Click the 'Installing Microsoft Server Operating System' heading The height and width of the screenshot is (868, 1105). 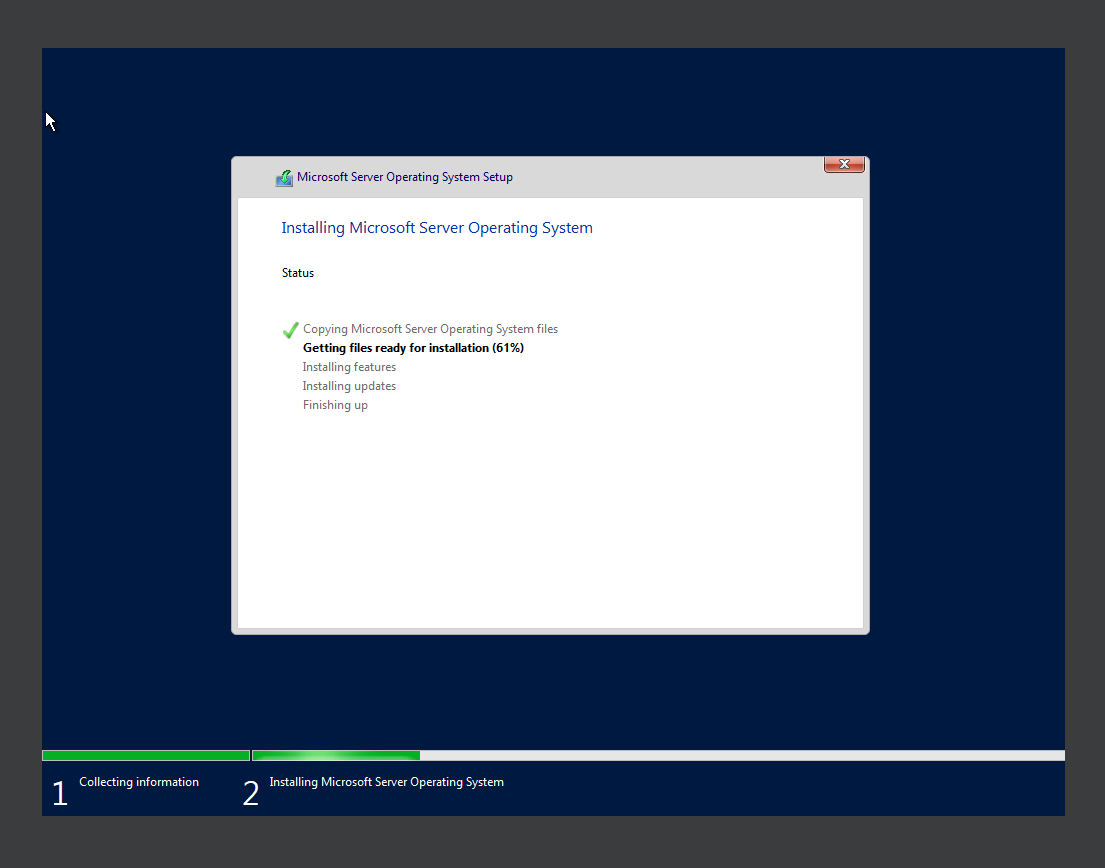click(437, 228)
